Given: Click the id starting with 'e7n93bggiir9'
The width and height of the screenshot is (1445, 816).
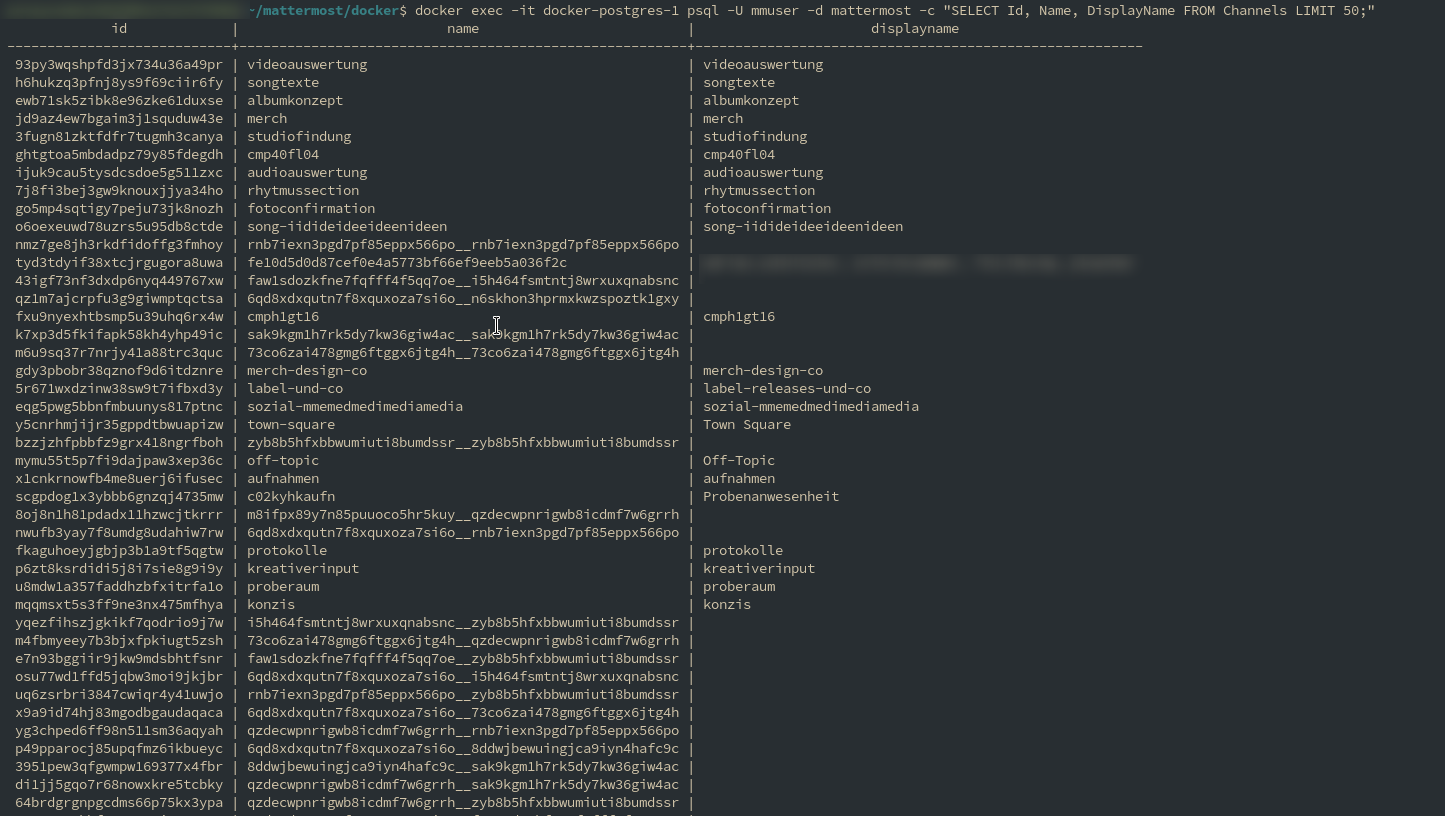Looking at the screenshot, I should click(x=119, y=658).
